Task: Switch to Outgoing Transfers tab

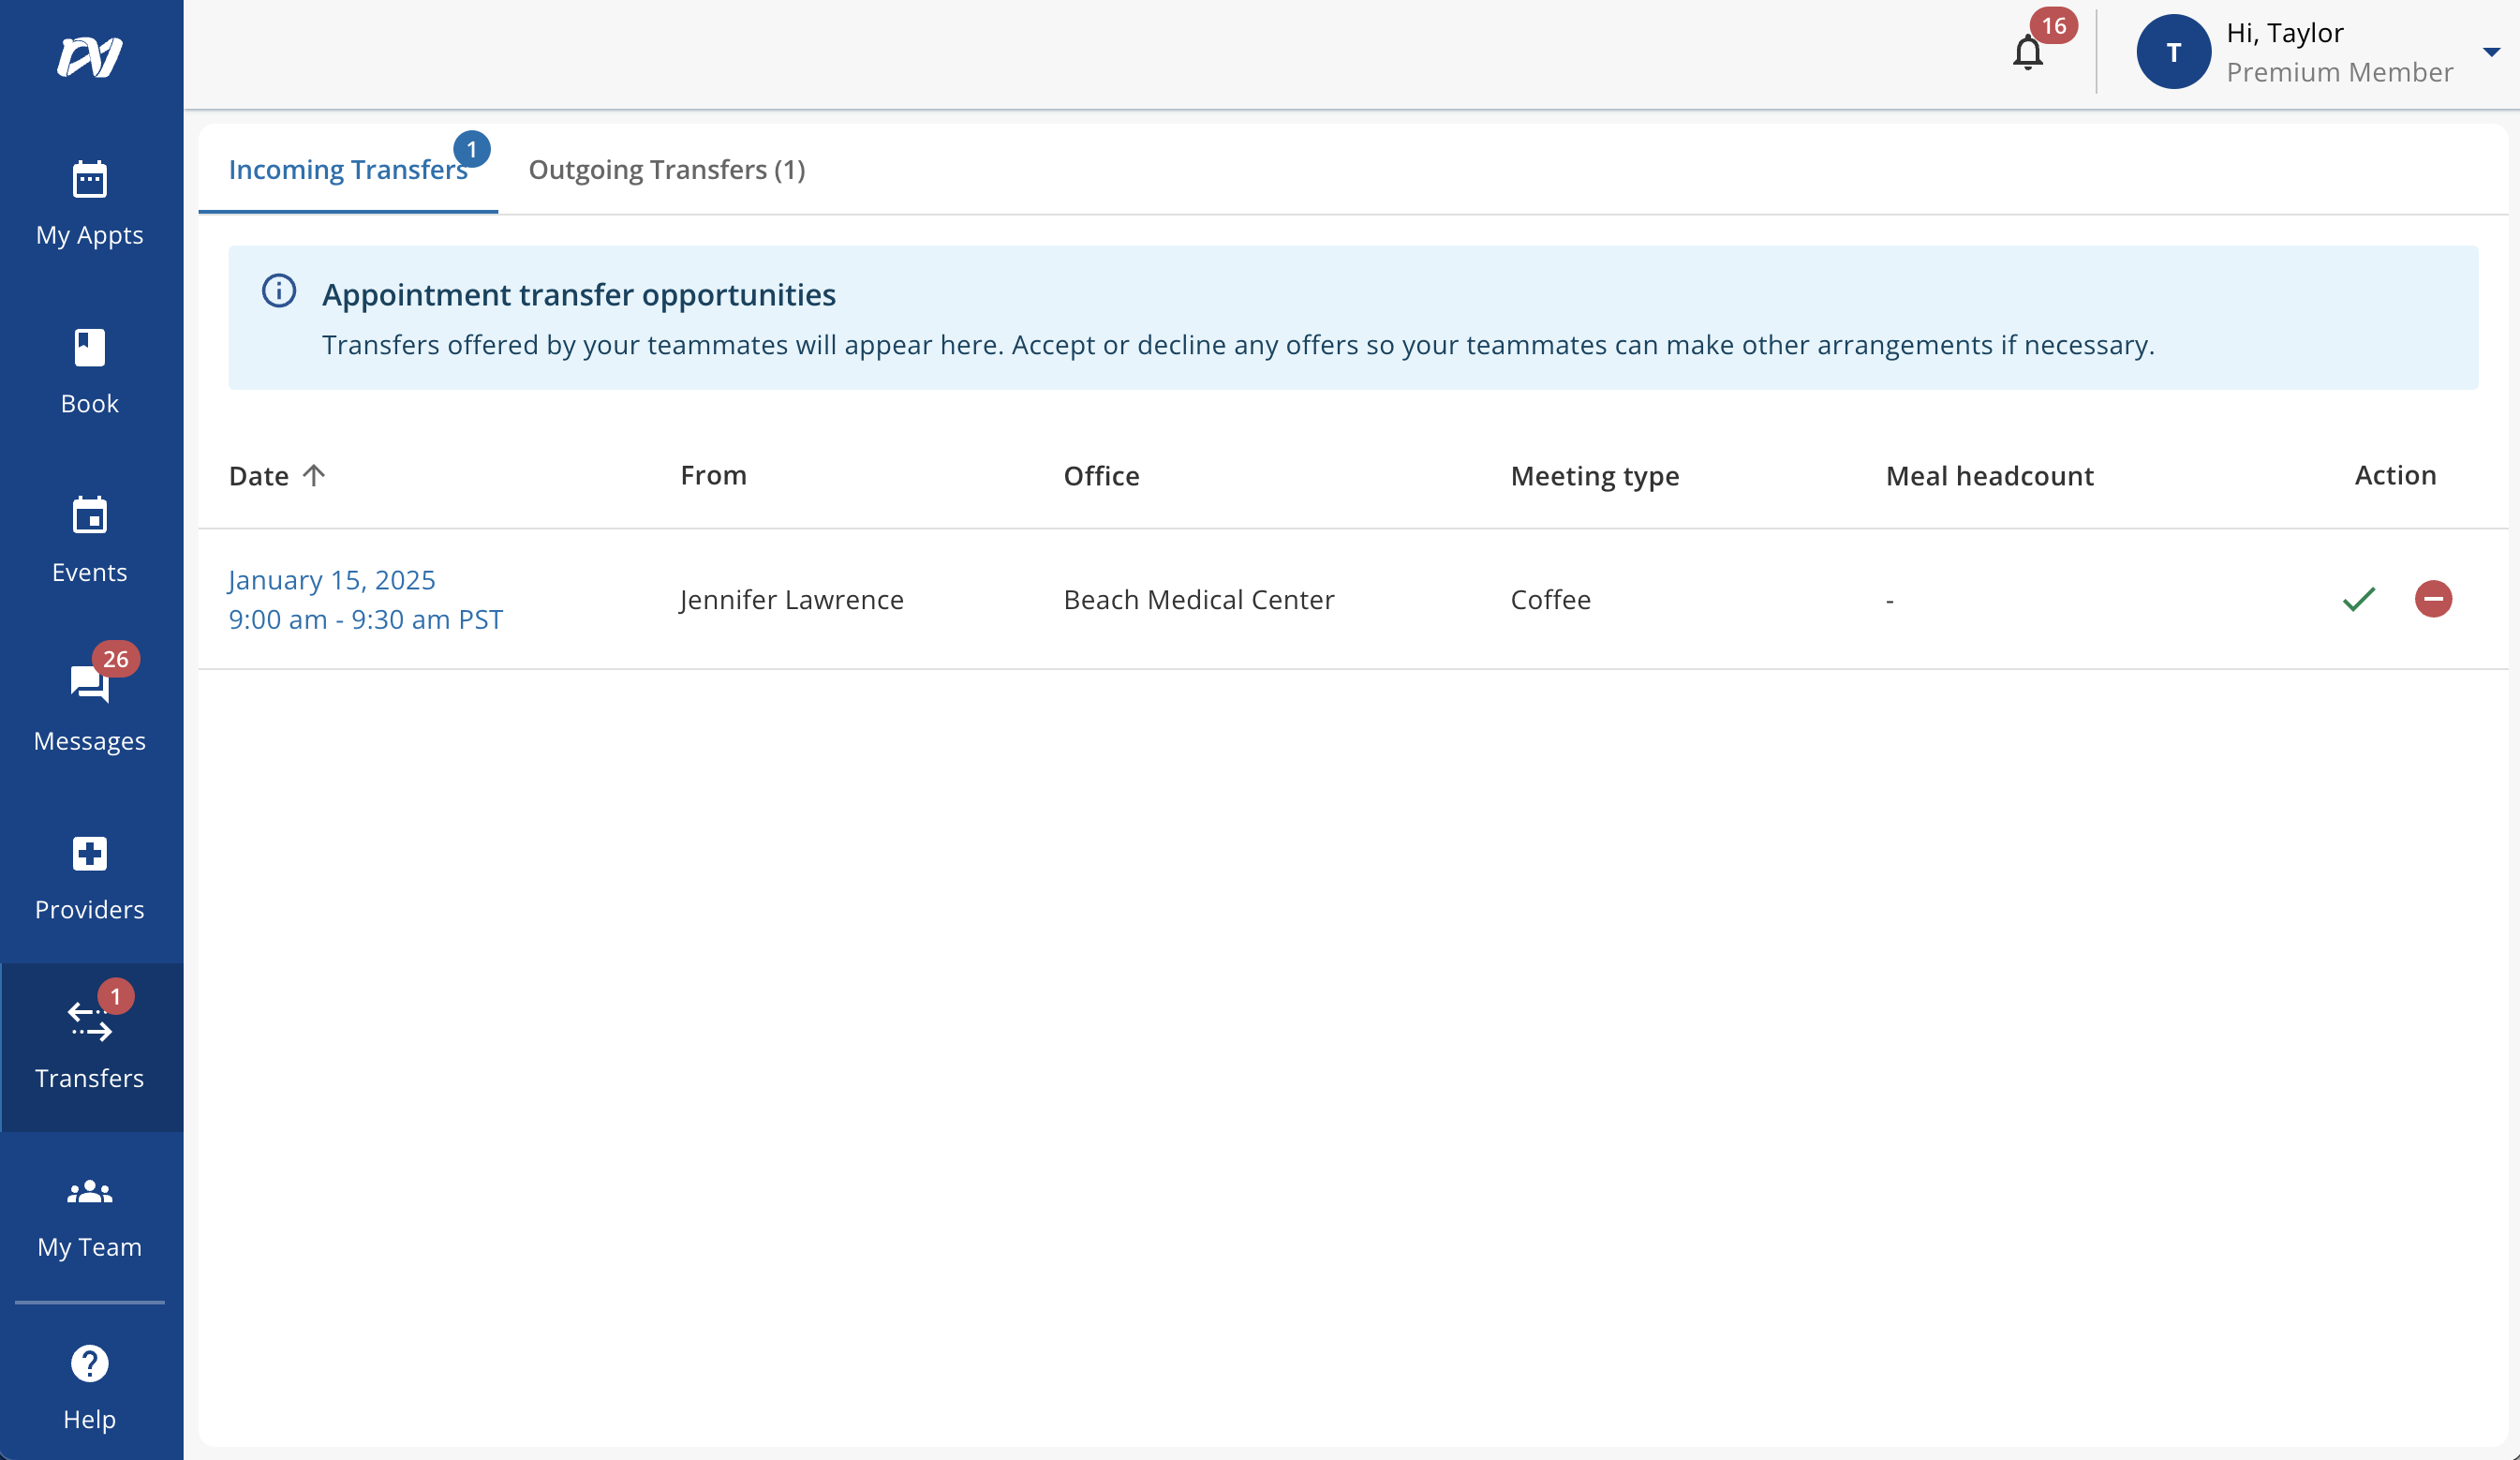Action: pyautogui.click(x=666, y=170)
